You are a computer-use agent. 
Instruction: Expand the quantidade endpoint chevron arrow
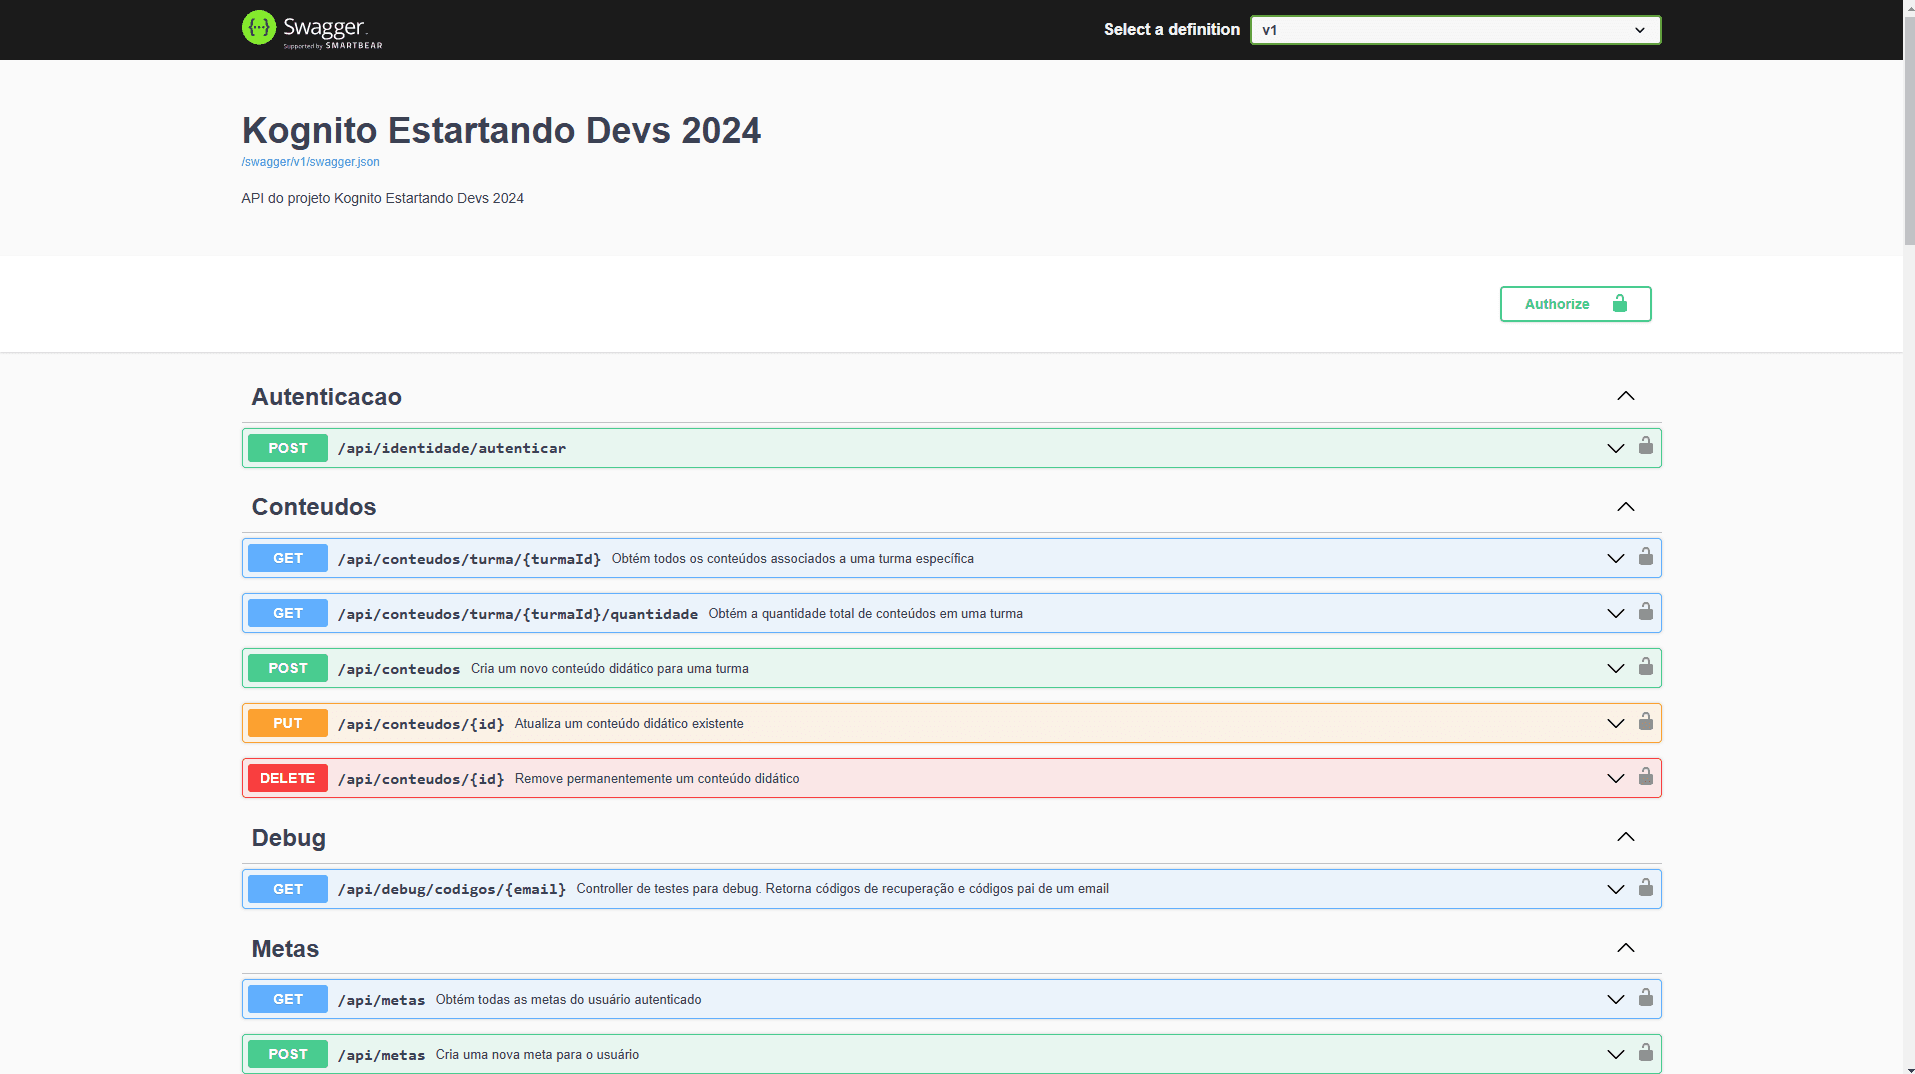tap(1615, 613)
